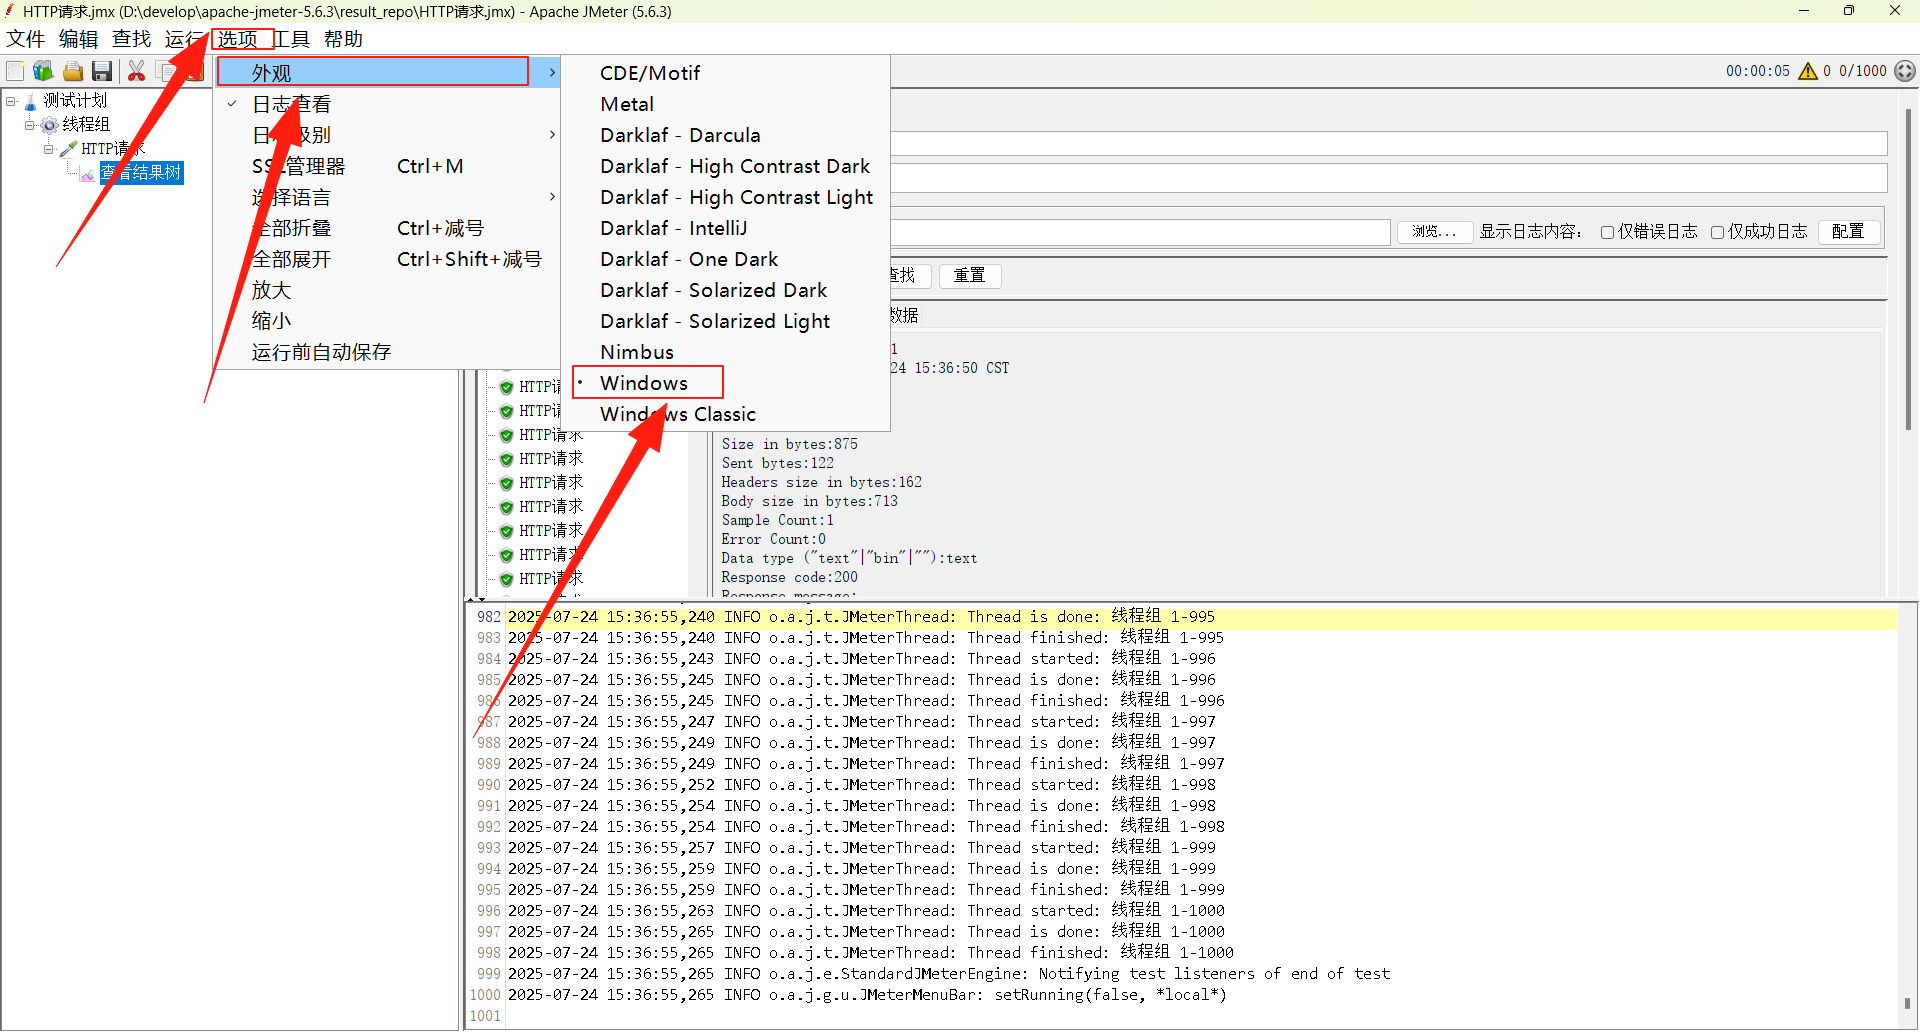Click the 测试计划 flask icon
The height and width of the screenshot is (1032, 1920).
tap(30, 101)
